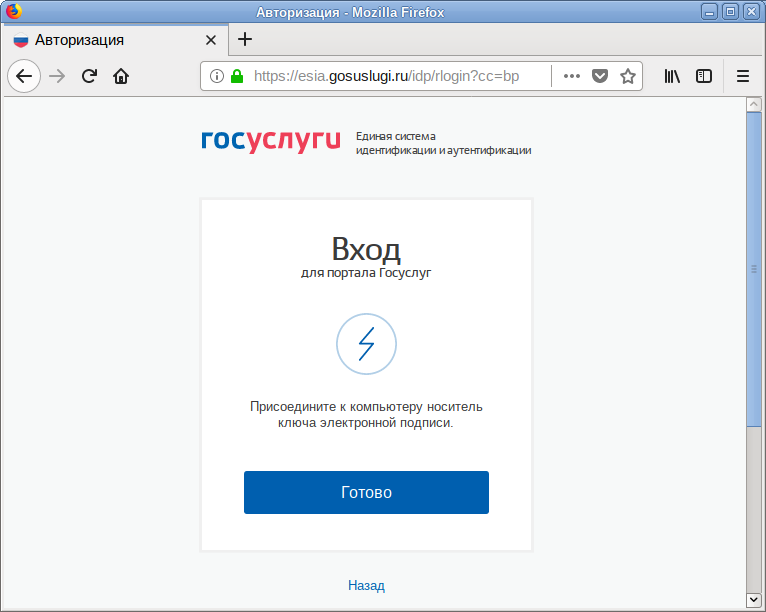Click the scrollbar up arrow
Screen dimensions: 766x612
754,104
